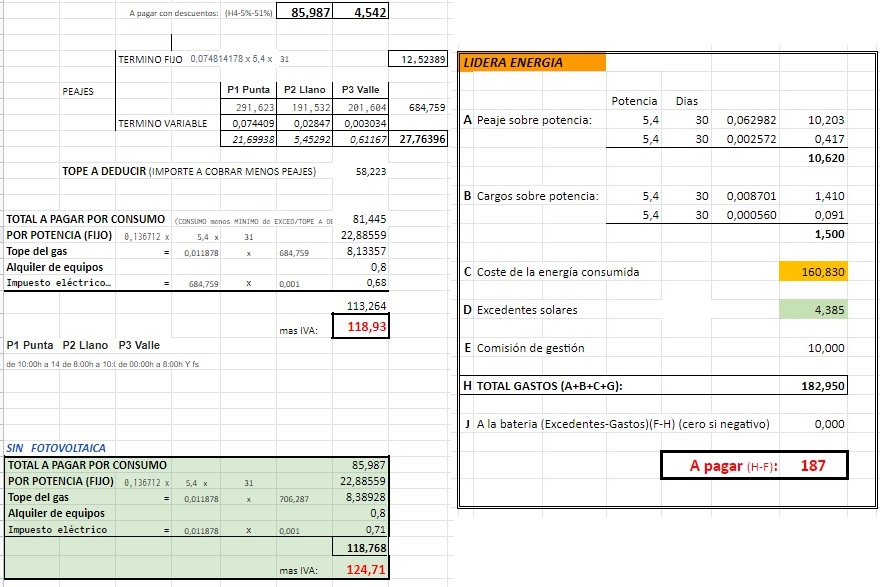Select the 0,000560 rate cell
This screenshot has width=893, height=587.
coord(745,215)
